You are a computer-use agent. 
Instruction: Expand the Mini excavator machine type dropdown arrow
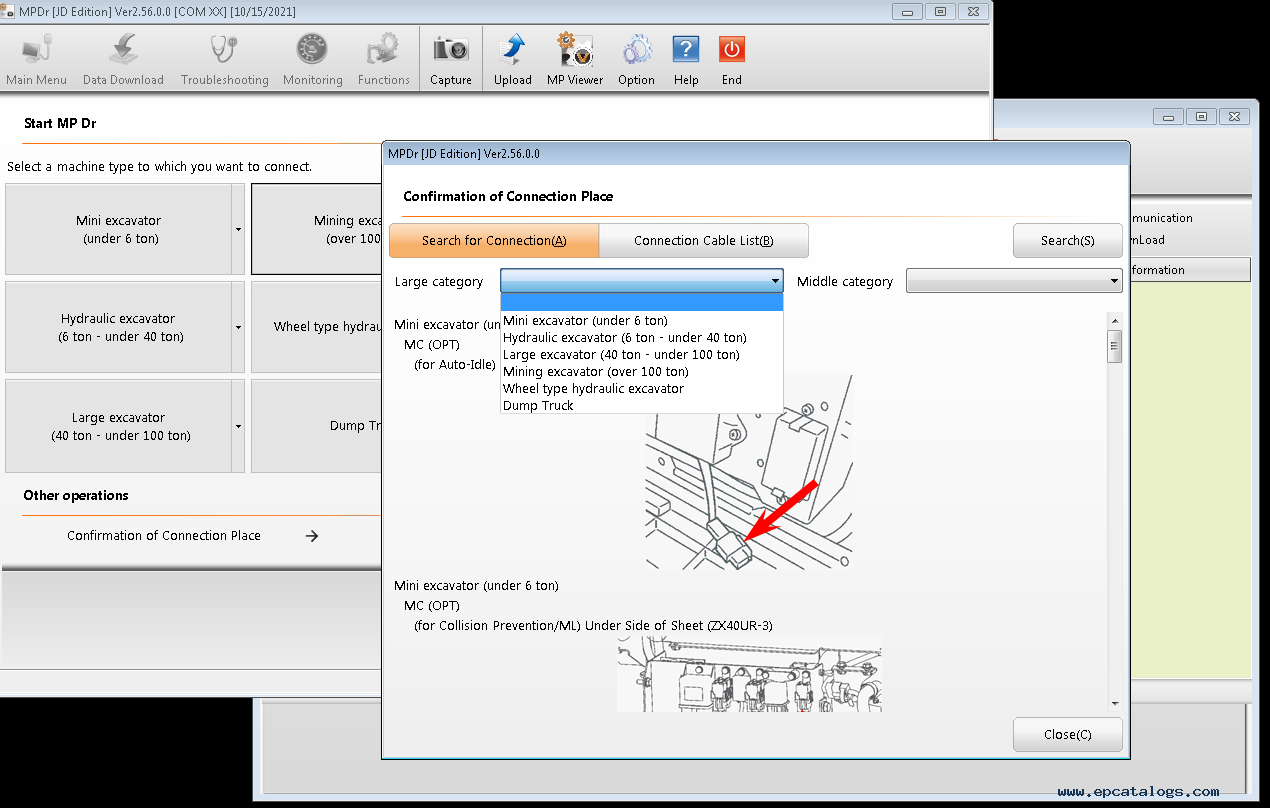pos(238,228)
